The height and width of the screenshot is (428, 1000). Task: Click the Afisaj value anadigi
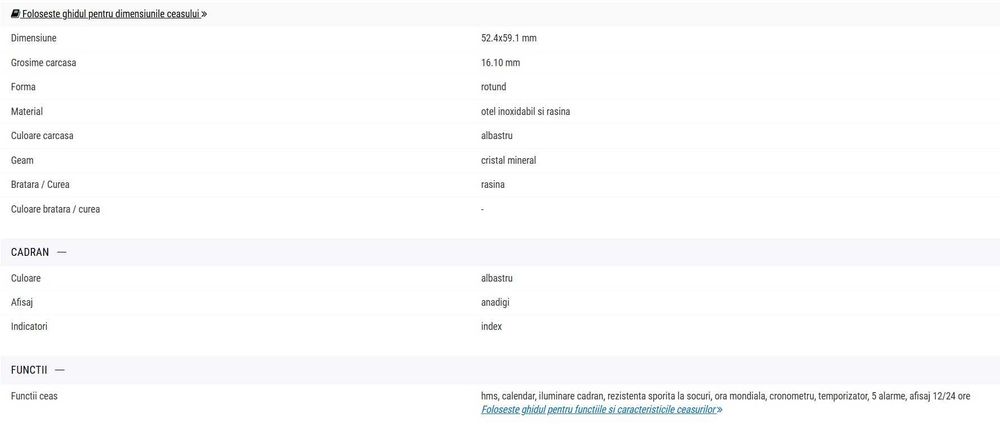[496, 302]
